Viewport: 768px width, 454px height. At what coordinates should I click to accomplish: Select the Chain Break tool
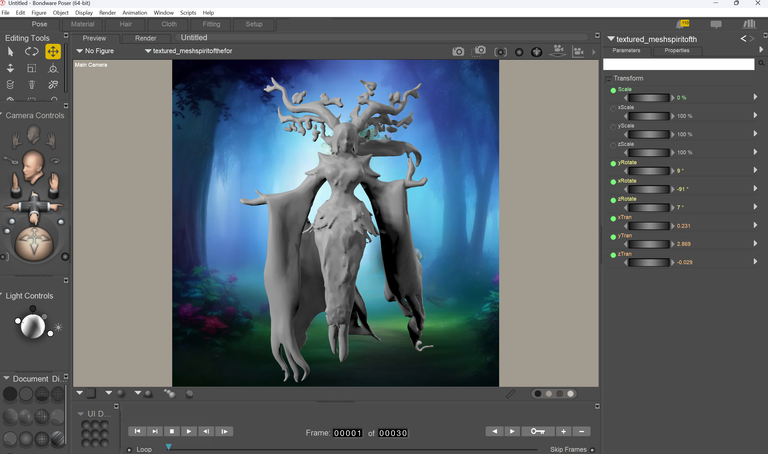[53, 85]
